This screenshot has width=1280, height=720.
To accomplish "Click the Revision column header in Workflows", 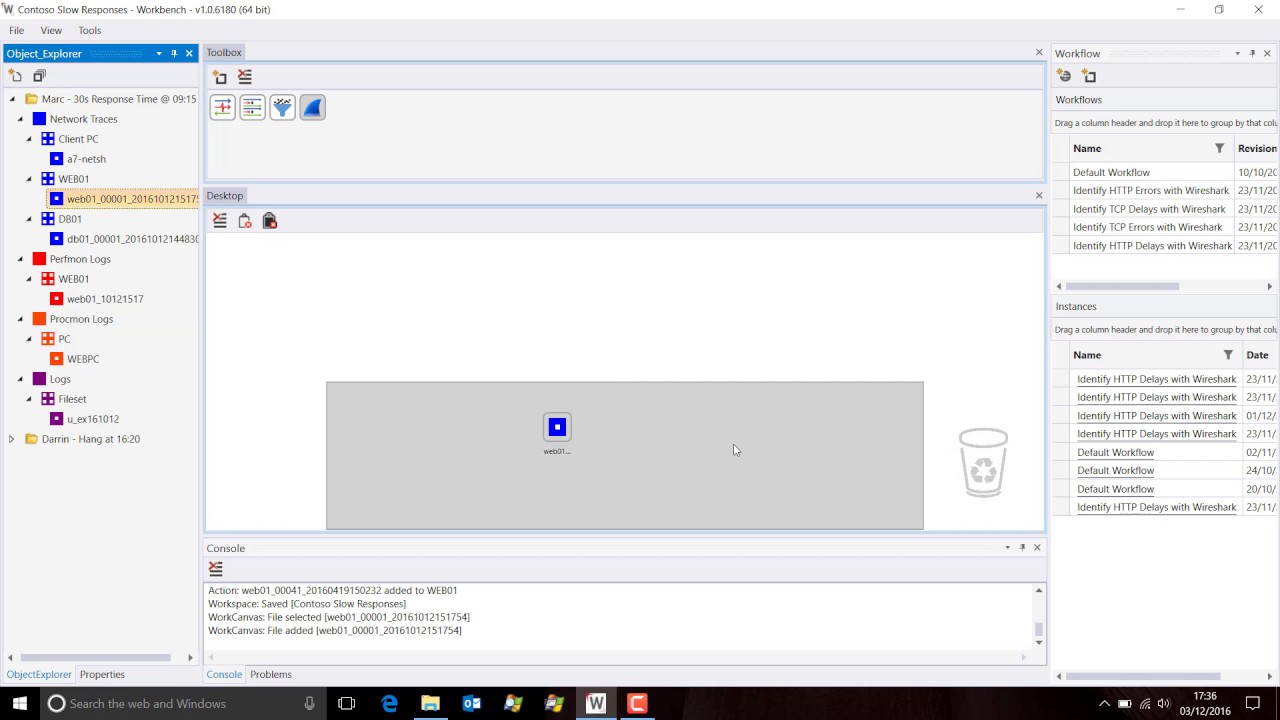I will point(1257,148).
